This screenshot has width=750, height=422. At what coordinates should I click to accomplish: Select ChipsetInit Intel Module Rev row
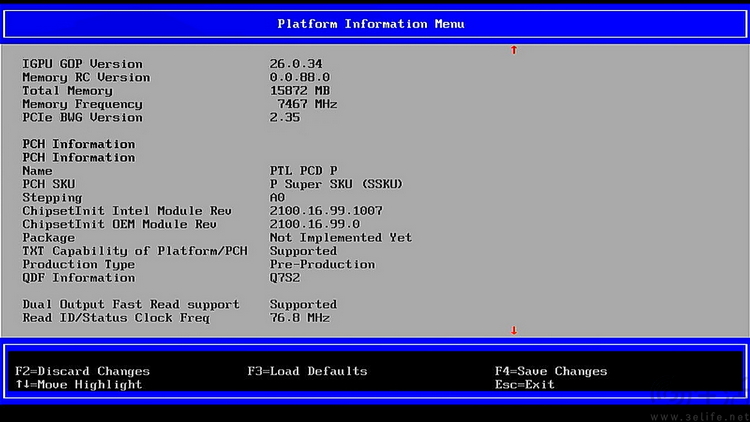(x=127, y=211)
